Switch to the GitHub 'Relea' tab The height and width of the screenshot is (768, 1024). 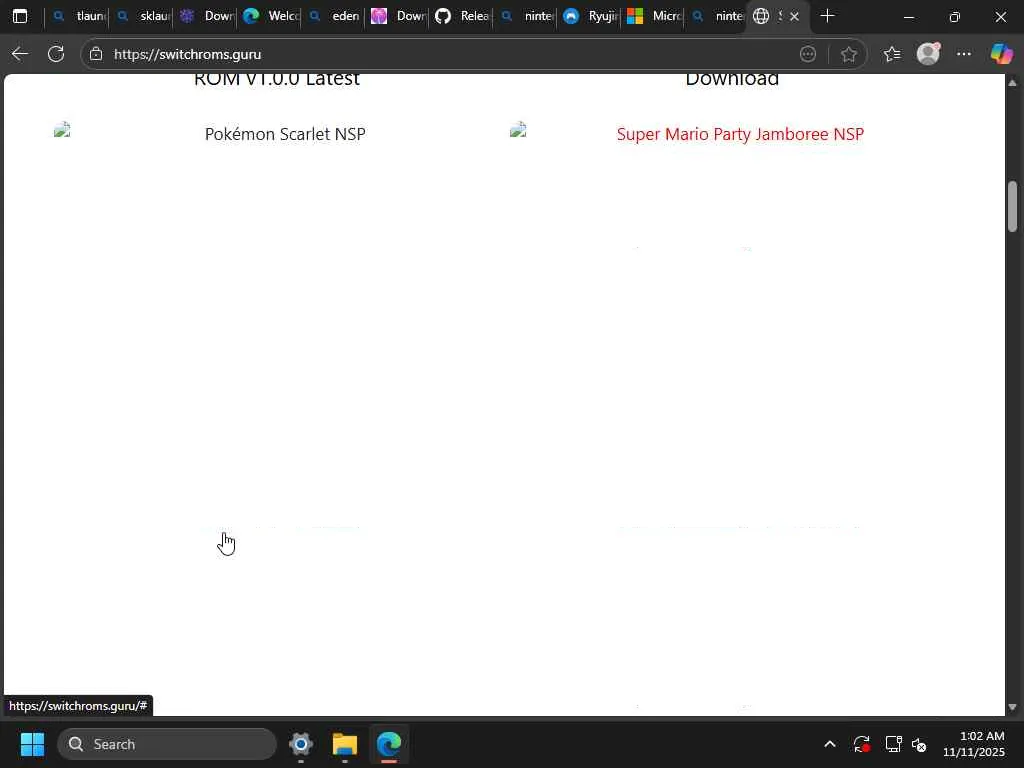pyautogui.click(x=462, y=16)
